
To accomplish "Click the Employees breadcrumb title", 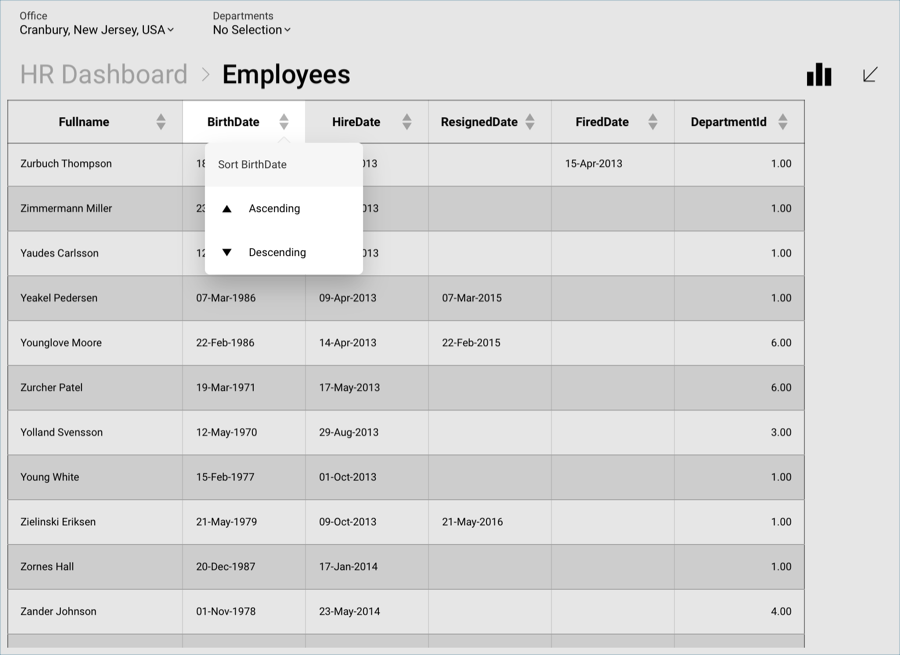I will pyautogui.click(x=286, y=75).
